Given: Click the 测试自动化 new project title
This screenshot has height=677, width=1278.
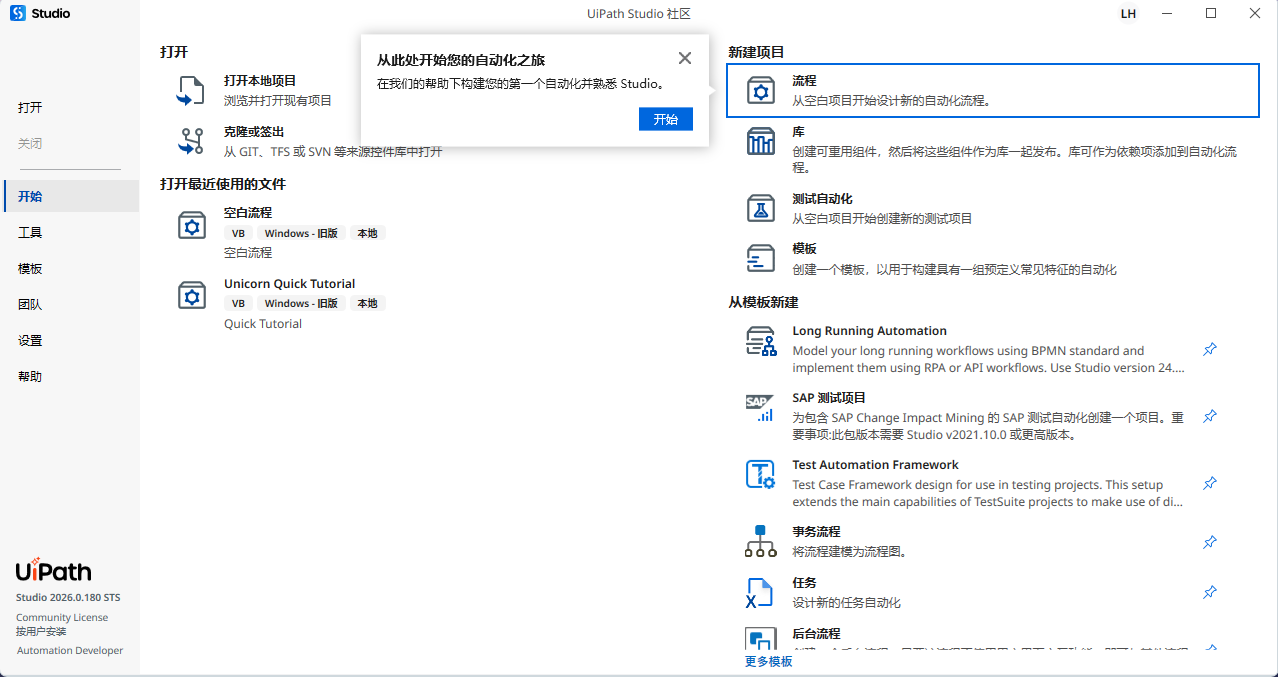Looking at the screenshot, I should (x=822, y=198).
